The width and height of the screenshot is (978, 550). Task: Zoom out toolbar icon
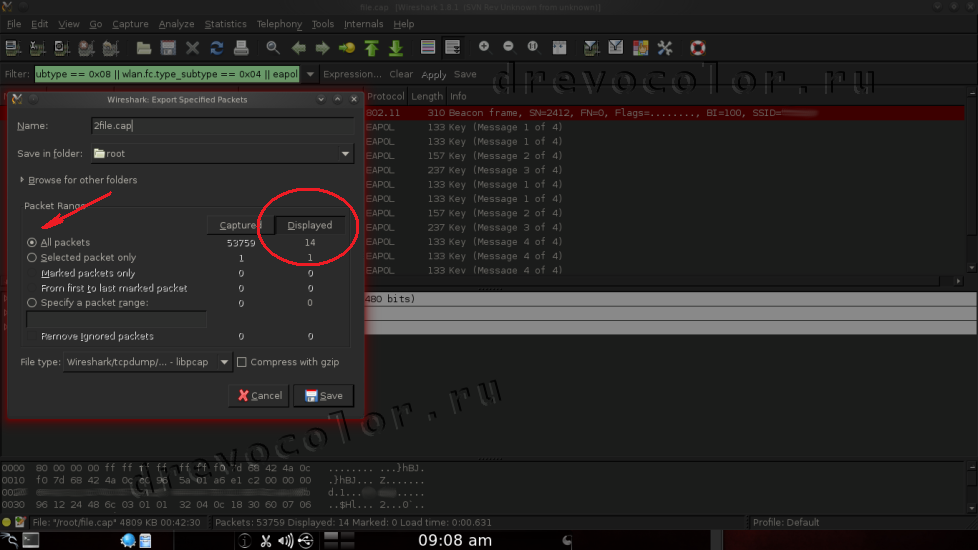(x=508, y=47)
